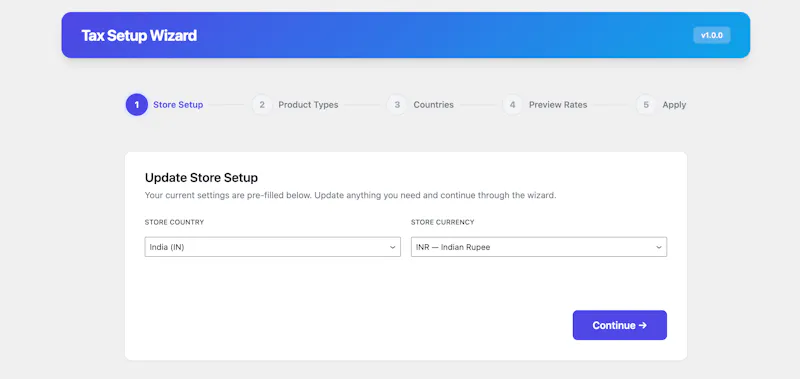Click the 'Your current settings are pre-filled' description
This screenshot has width=800, height=379.
coord(351,195)
